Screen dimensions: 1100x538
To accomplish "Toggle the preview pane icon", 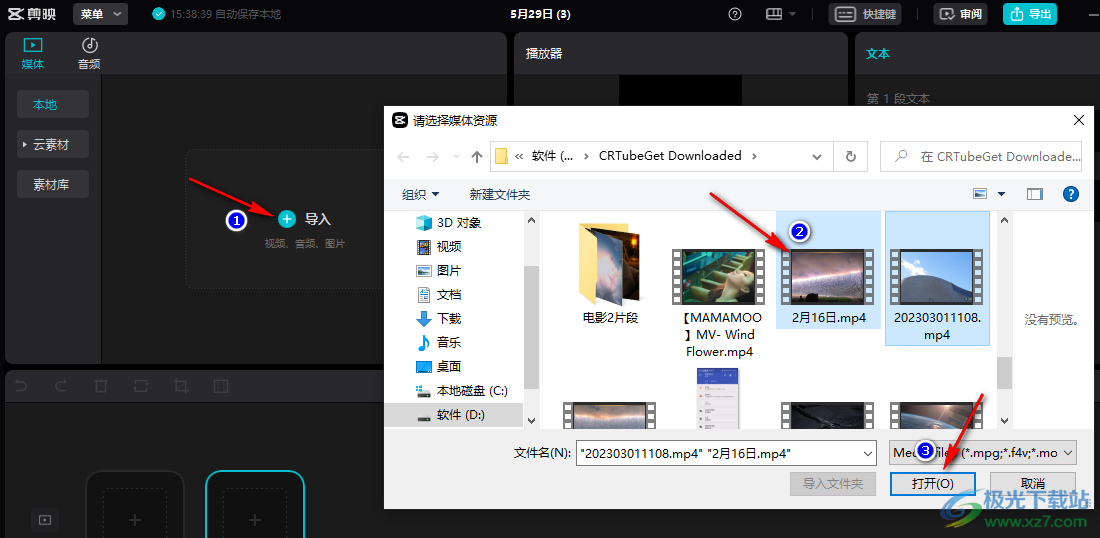I will (x=1034, y=194).
